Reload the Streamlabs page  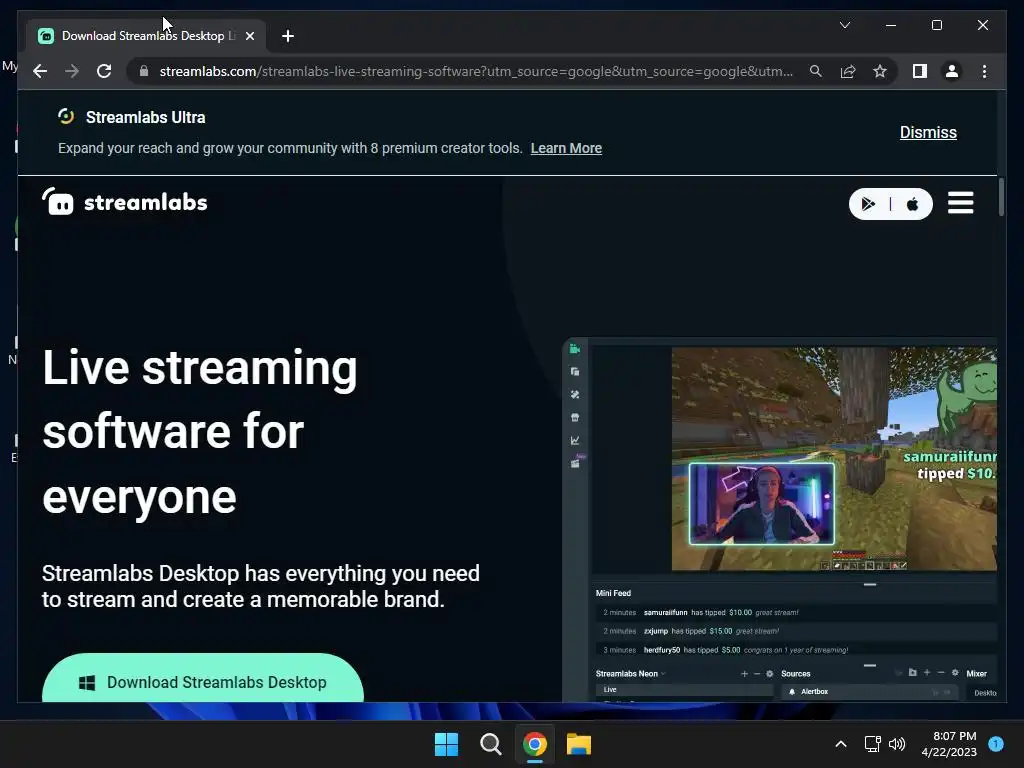tap(104, 71)
